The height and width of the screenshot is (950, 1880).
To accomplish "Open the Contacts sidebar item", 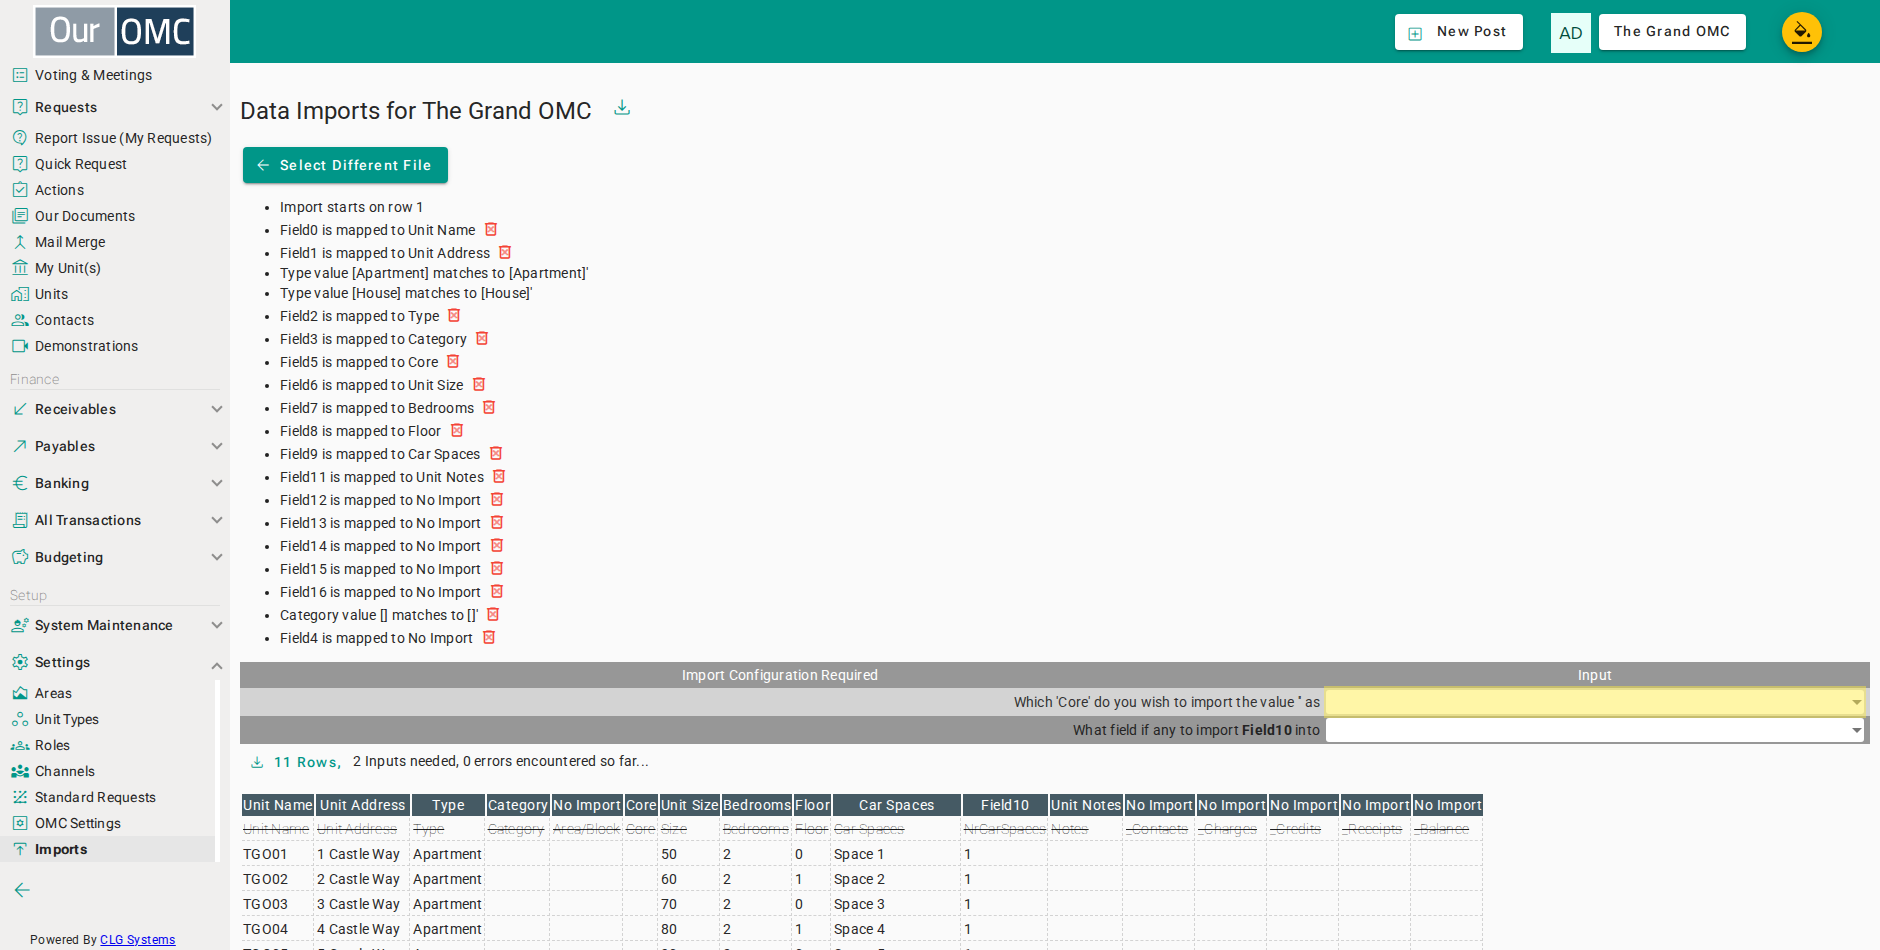I will click(64, 320).
